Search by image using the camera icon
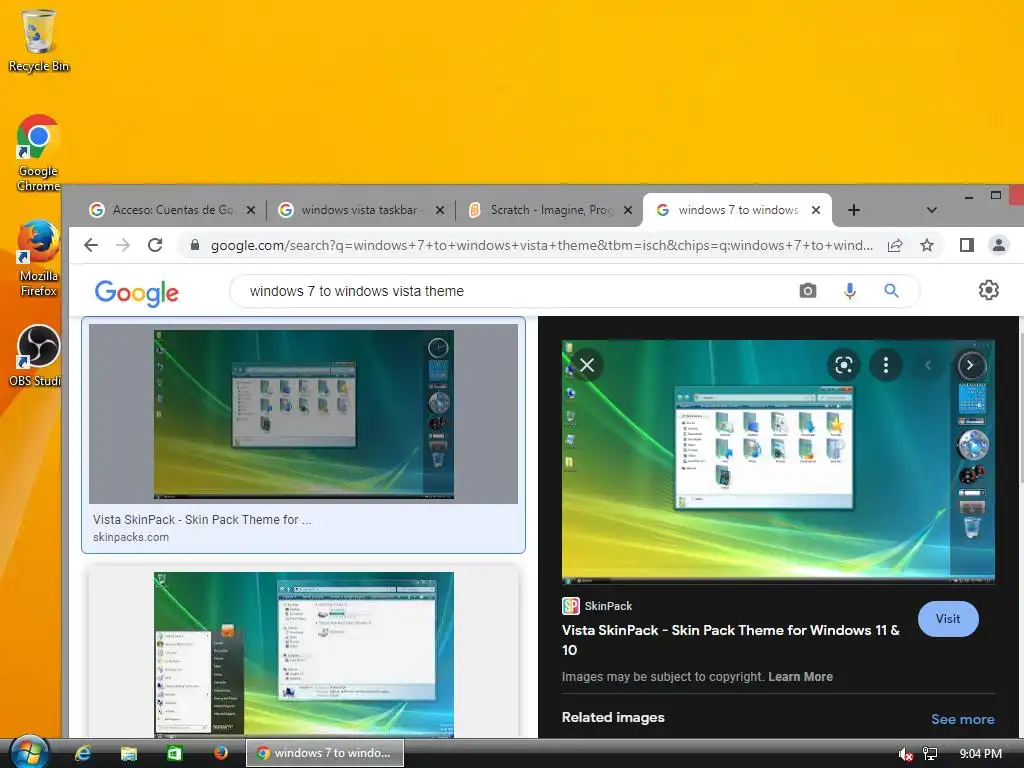The image size is (1024, 768). click(808, 291)
